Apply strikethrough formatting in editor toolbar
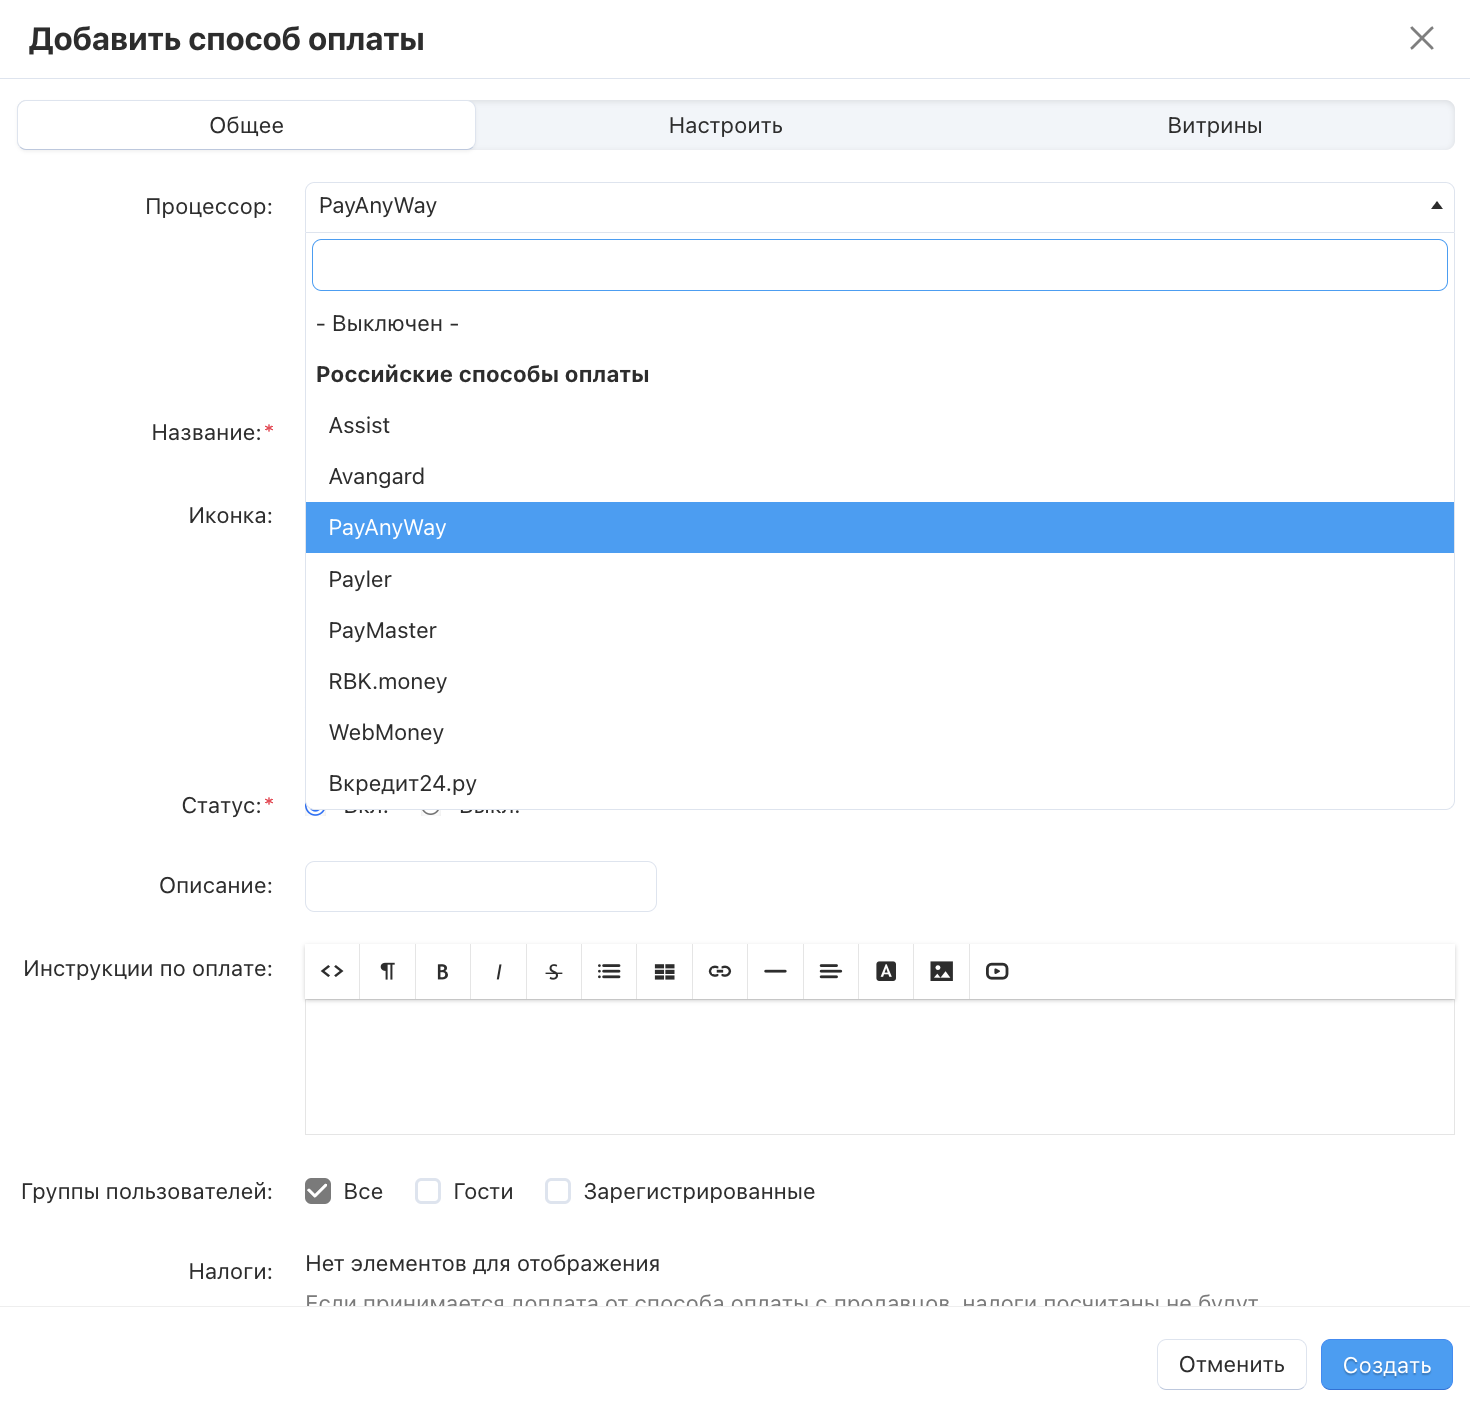The height and width of the screenshot is (1416, 1470). click(554, 971)
